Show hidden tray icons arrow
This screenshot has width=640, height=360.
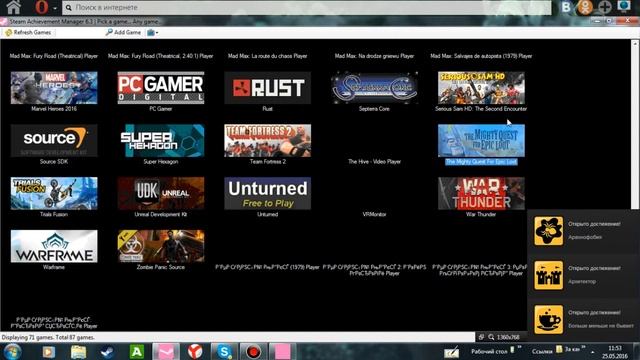coord(593,352)
